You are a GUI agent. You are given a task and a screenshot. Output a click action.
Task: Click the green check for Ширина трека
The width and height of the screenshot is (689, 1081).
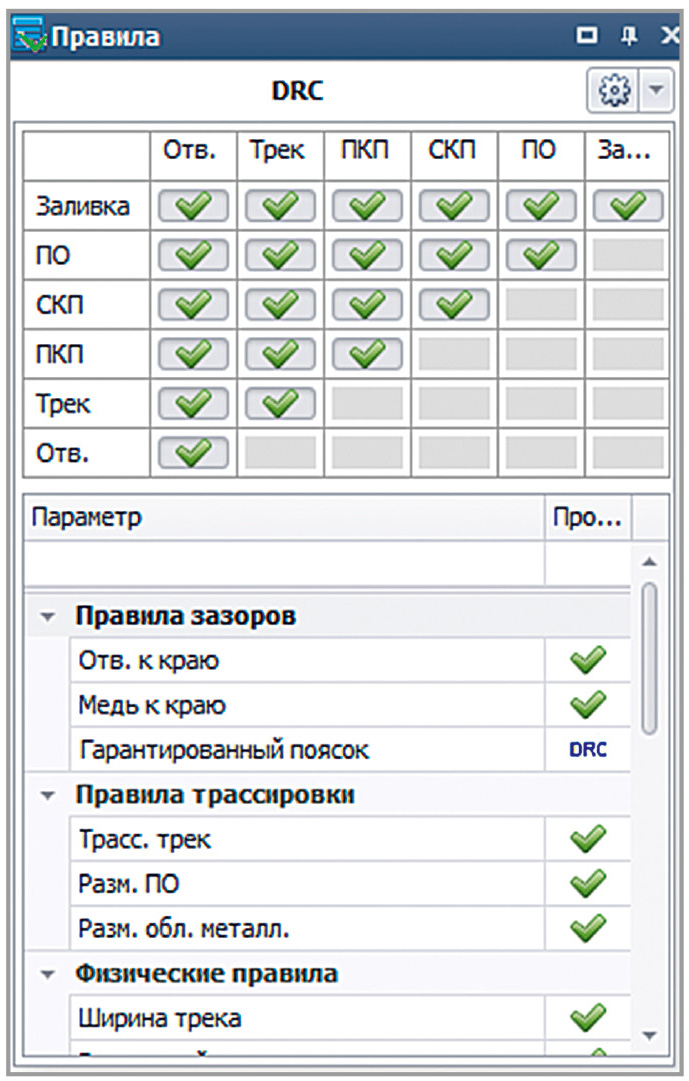tap(588, 1018)
